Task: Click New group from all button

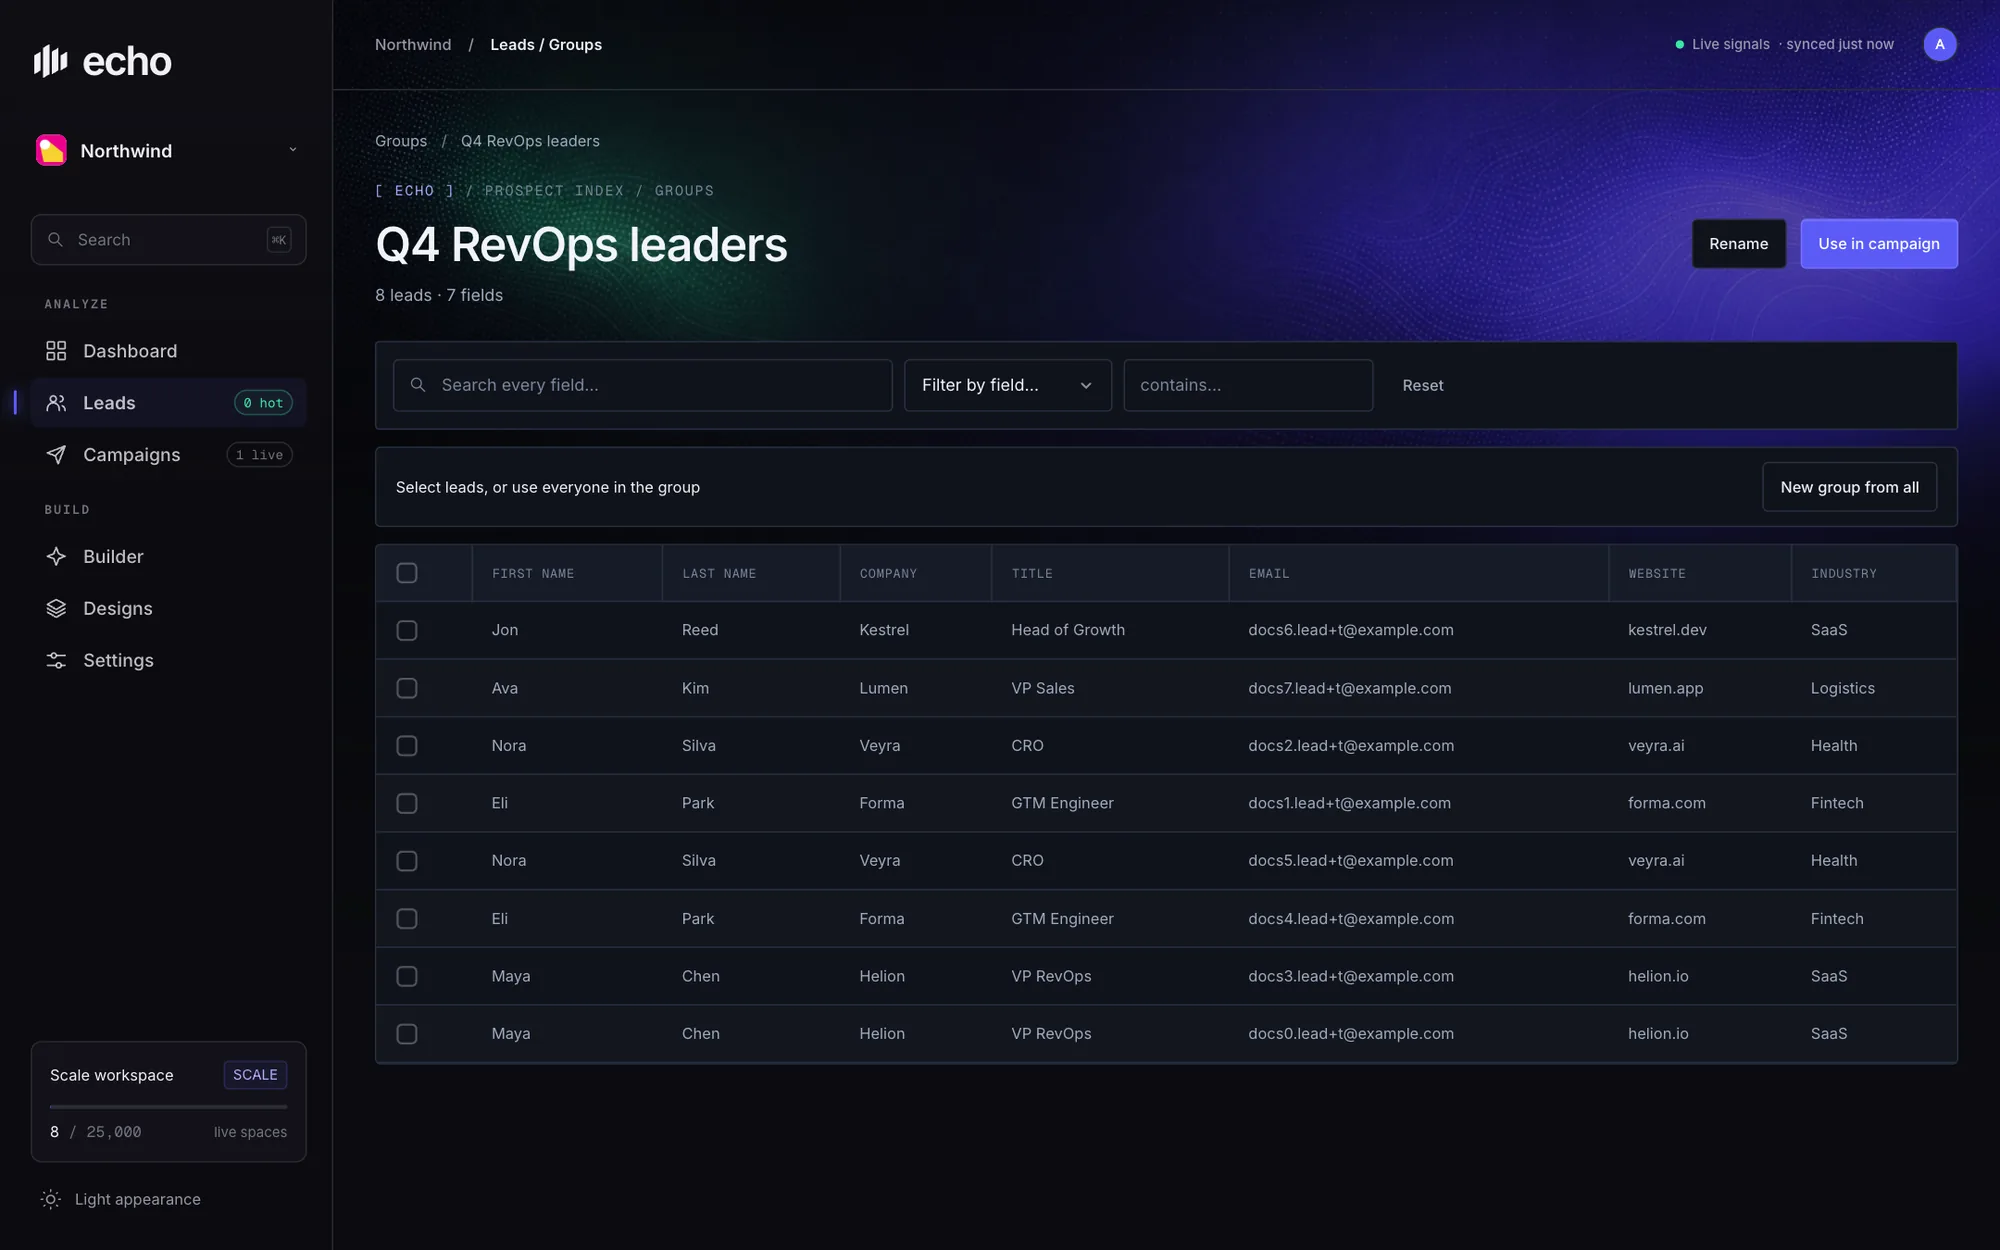Action: (1849, 487)
